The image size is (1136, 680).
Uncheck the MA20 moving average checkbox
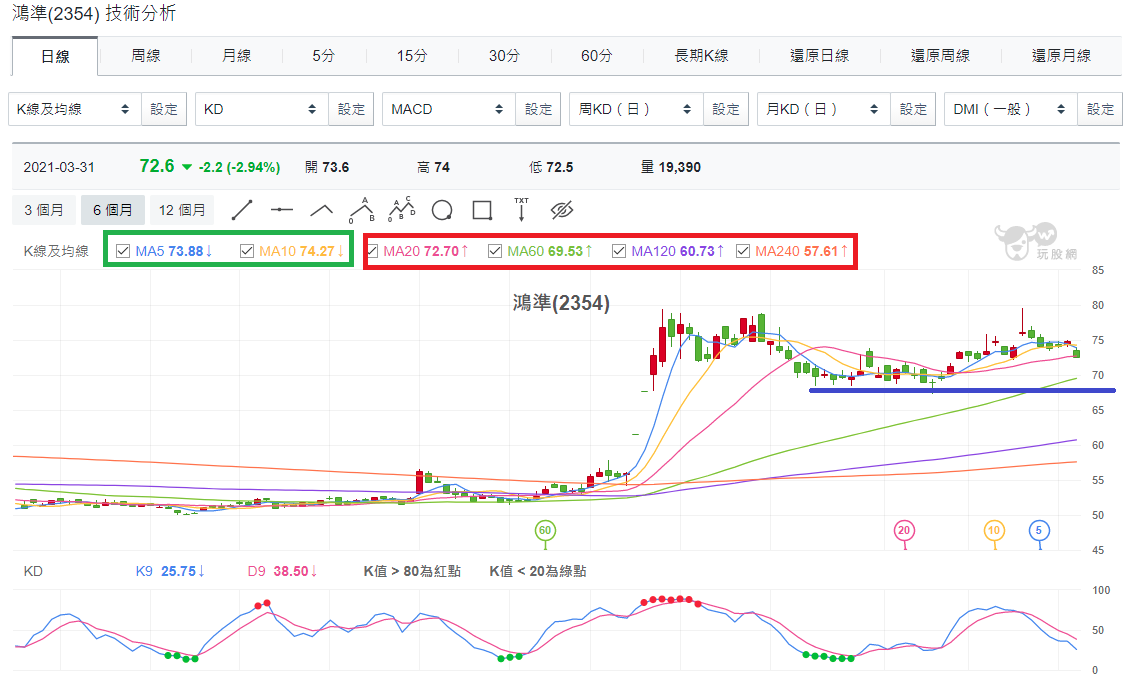(x=372, y=251)
